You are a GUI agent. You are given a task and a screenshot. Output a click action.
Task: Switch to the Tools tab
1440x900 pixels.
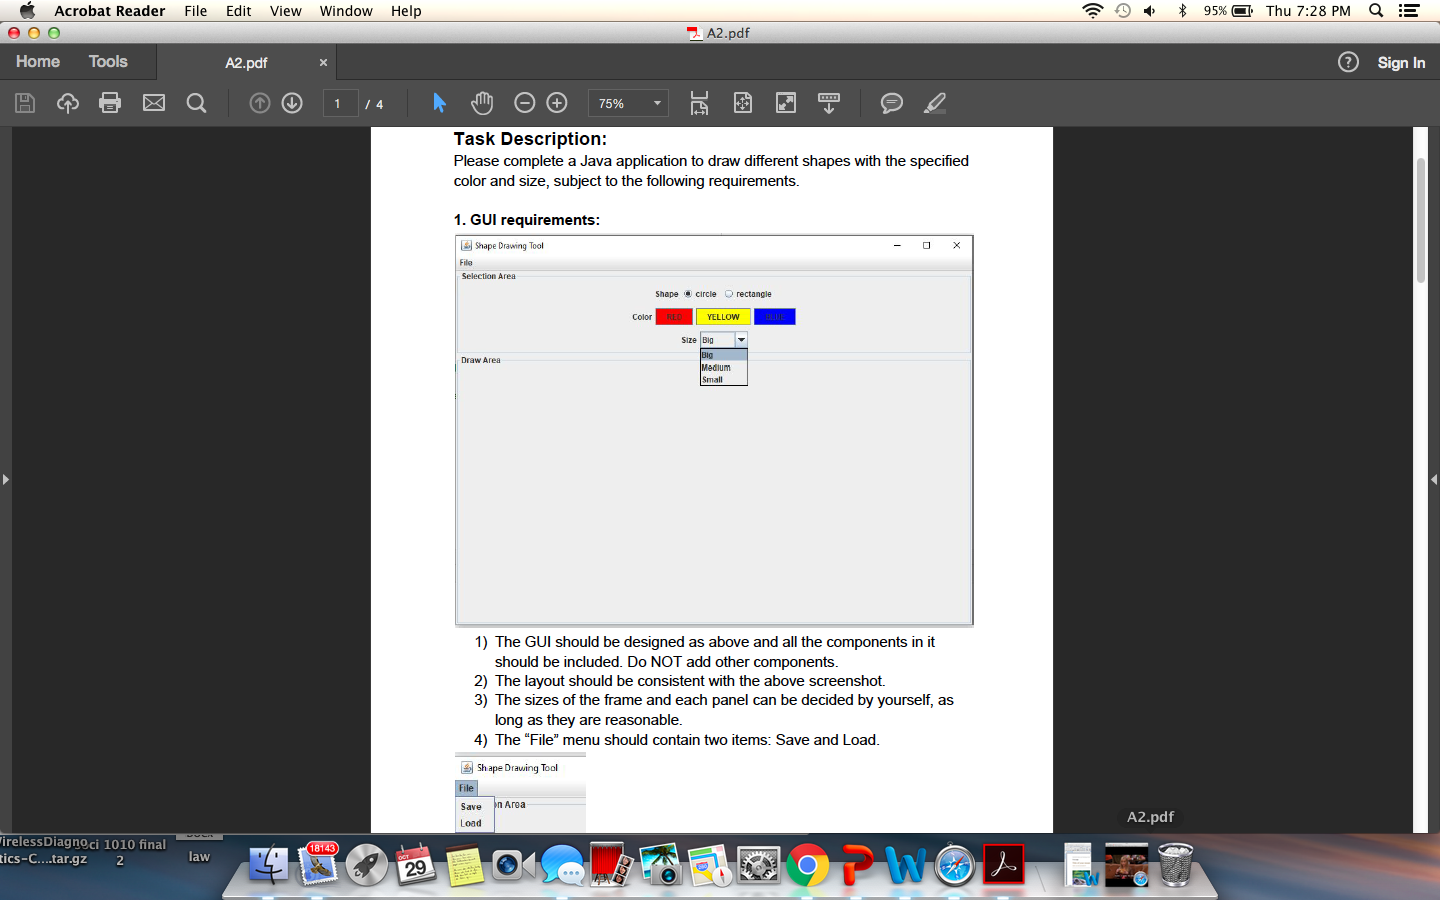pyautogui.click(x=108, y=61)
